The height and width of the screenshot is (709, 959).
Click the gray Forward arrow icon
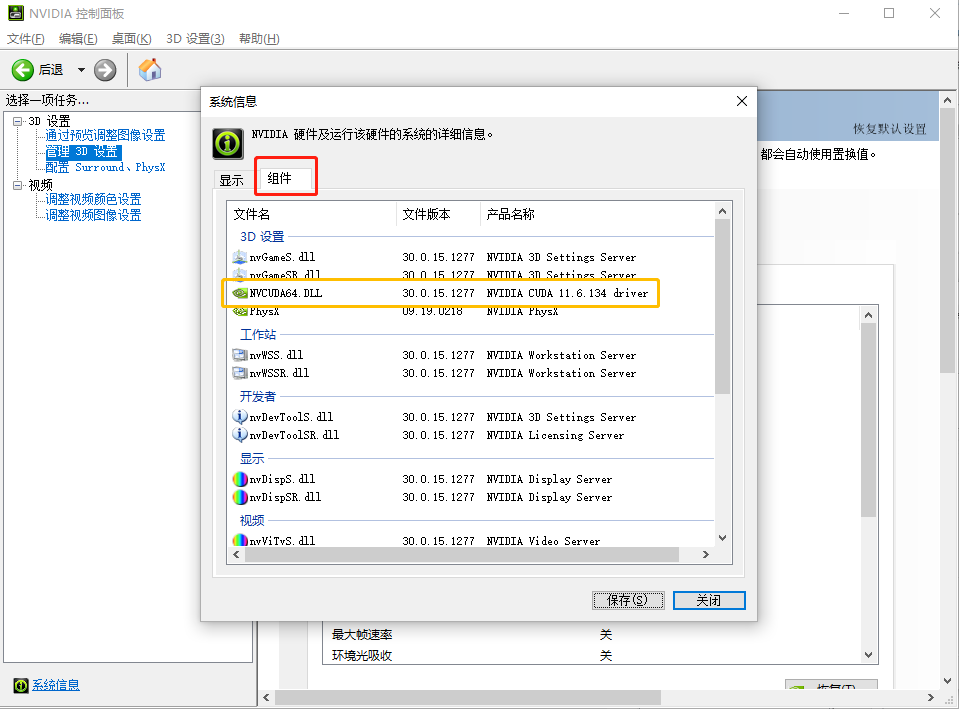coord(105,70)
